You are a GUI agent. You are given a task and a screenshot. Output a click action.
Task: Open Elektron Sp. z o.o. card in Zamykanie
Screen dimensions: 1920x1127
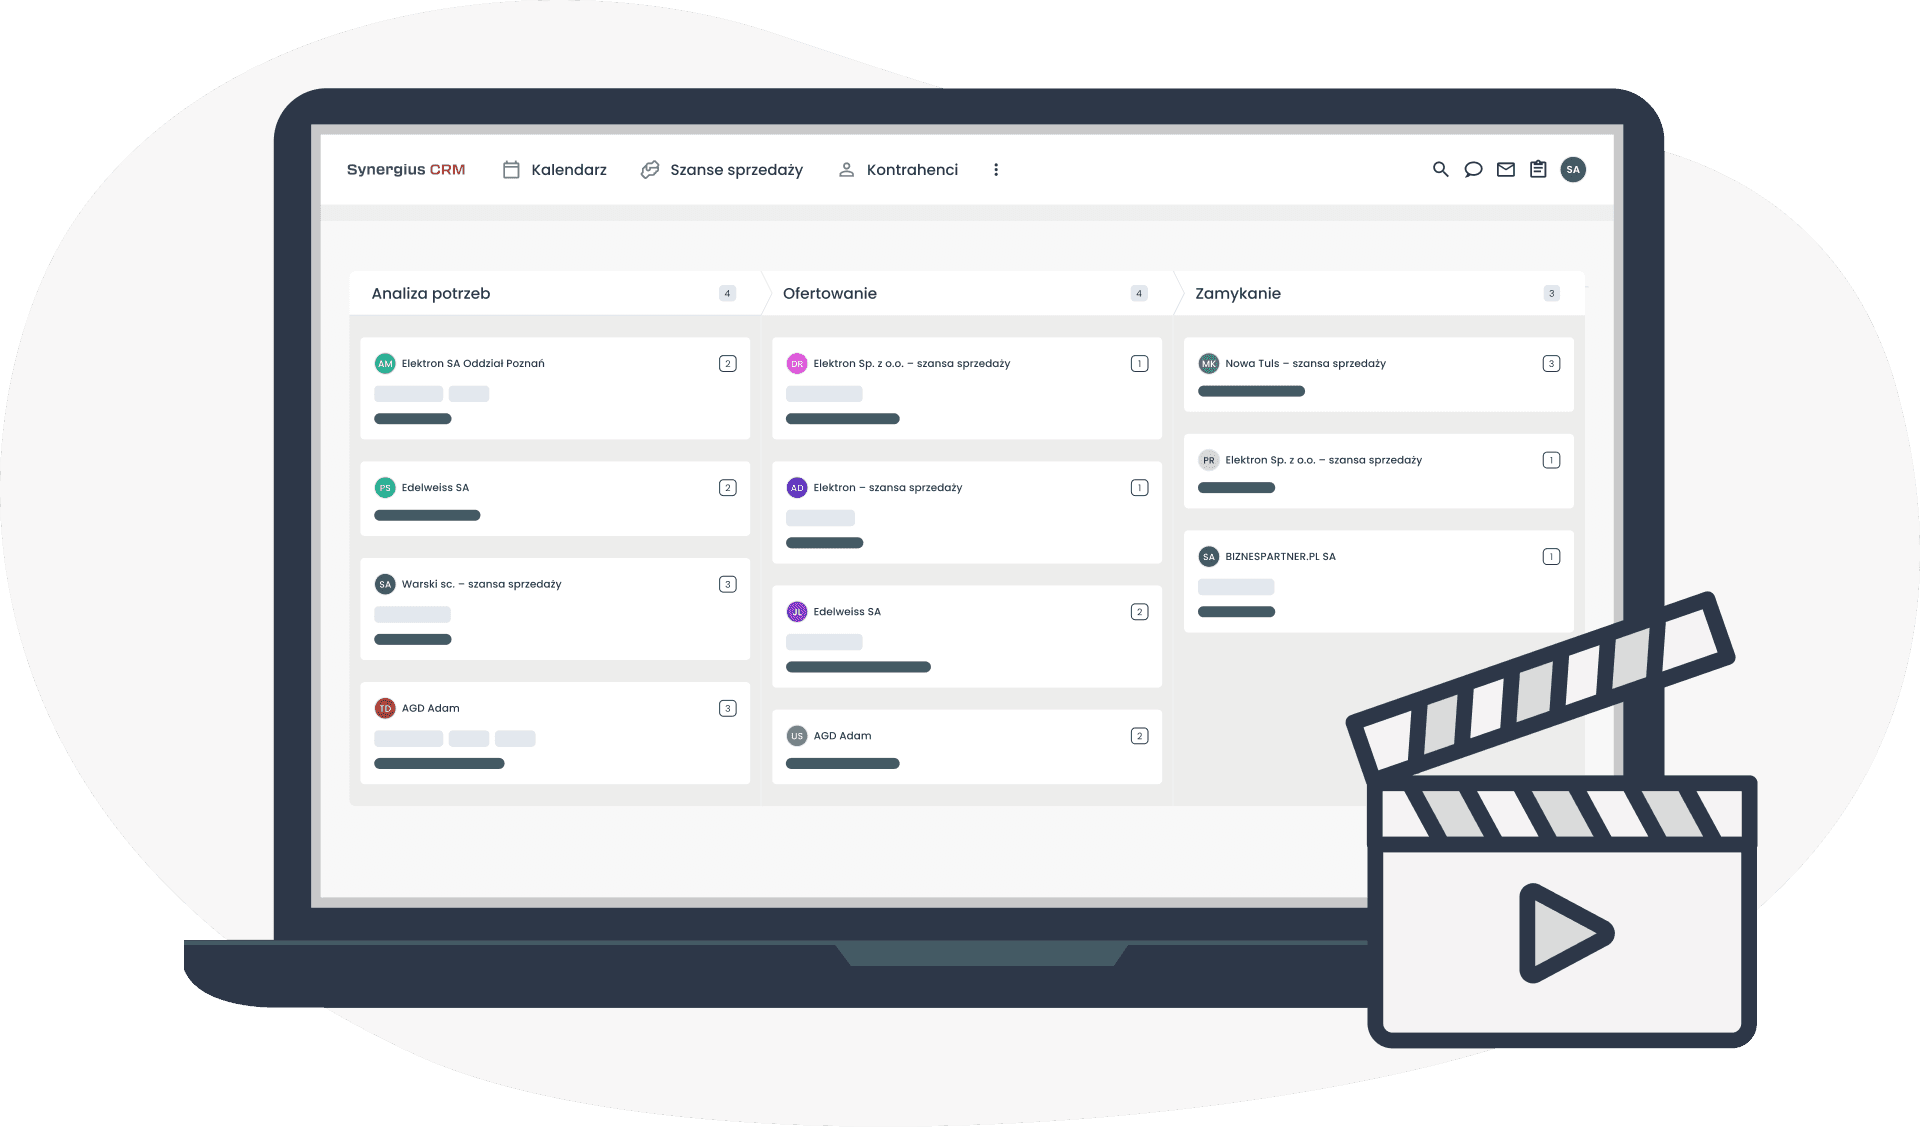[1379, 471]
